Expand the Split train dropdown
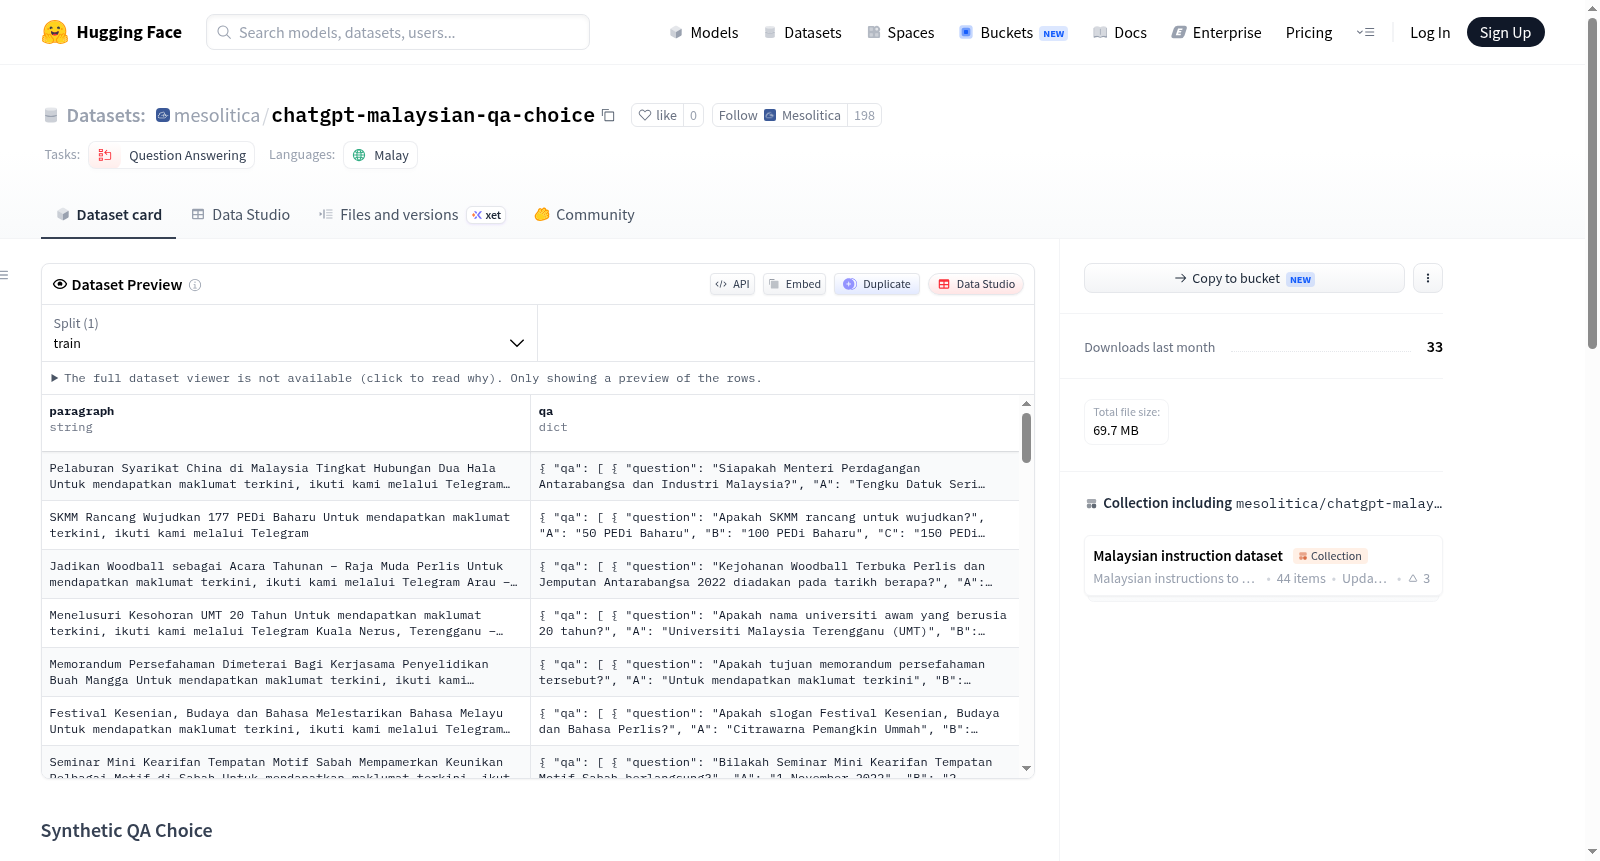This screenshot has height=861, width=1600. [289, 333]
